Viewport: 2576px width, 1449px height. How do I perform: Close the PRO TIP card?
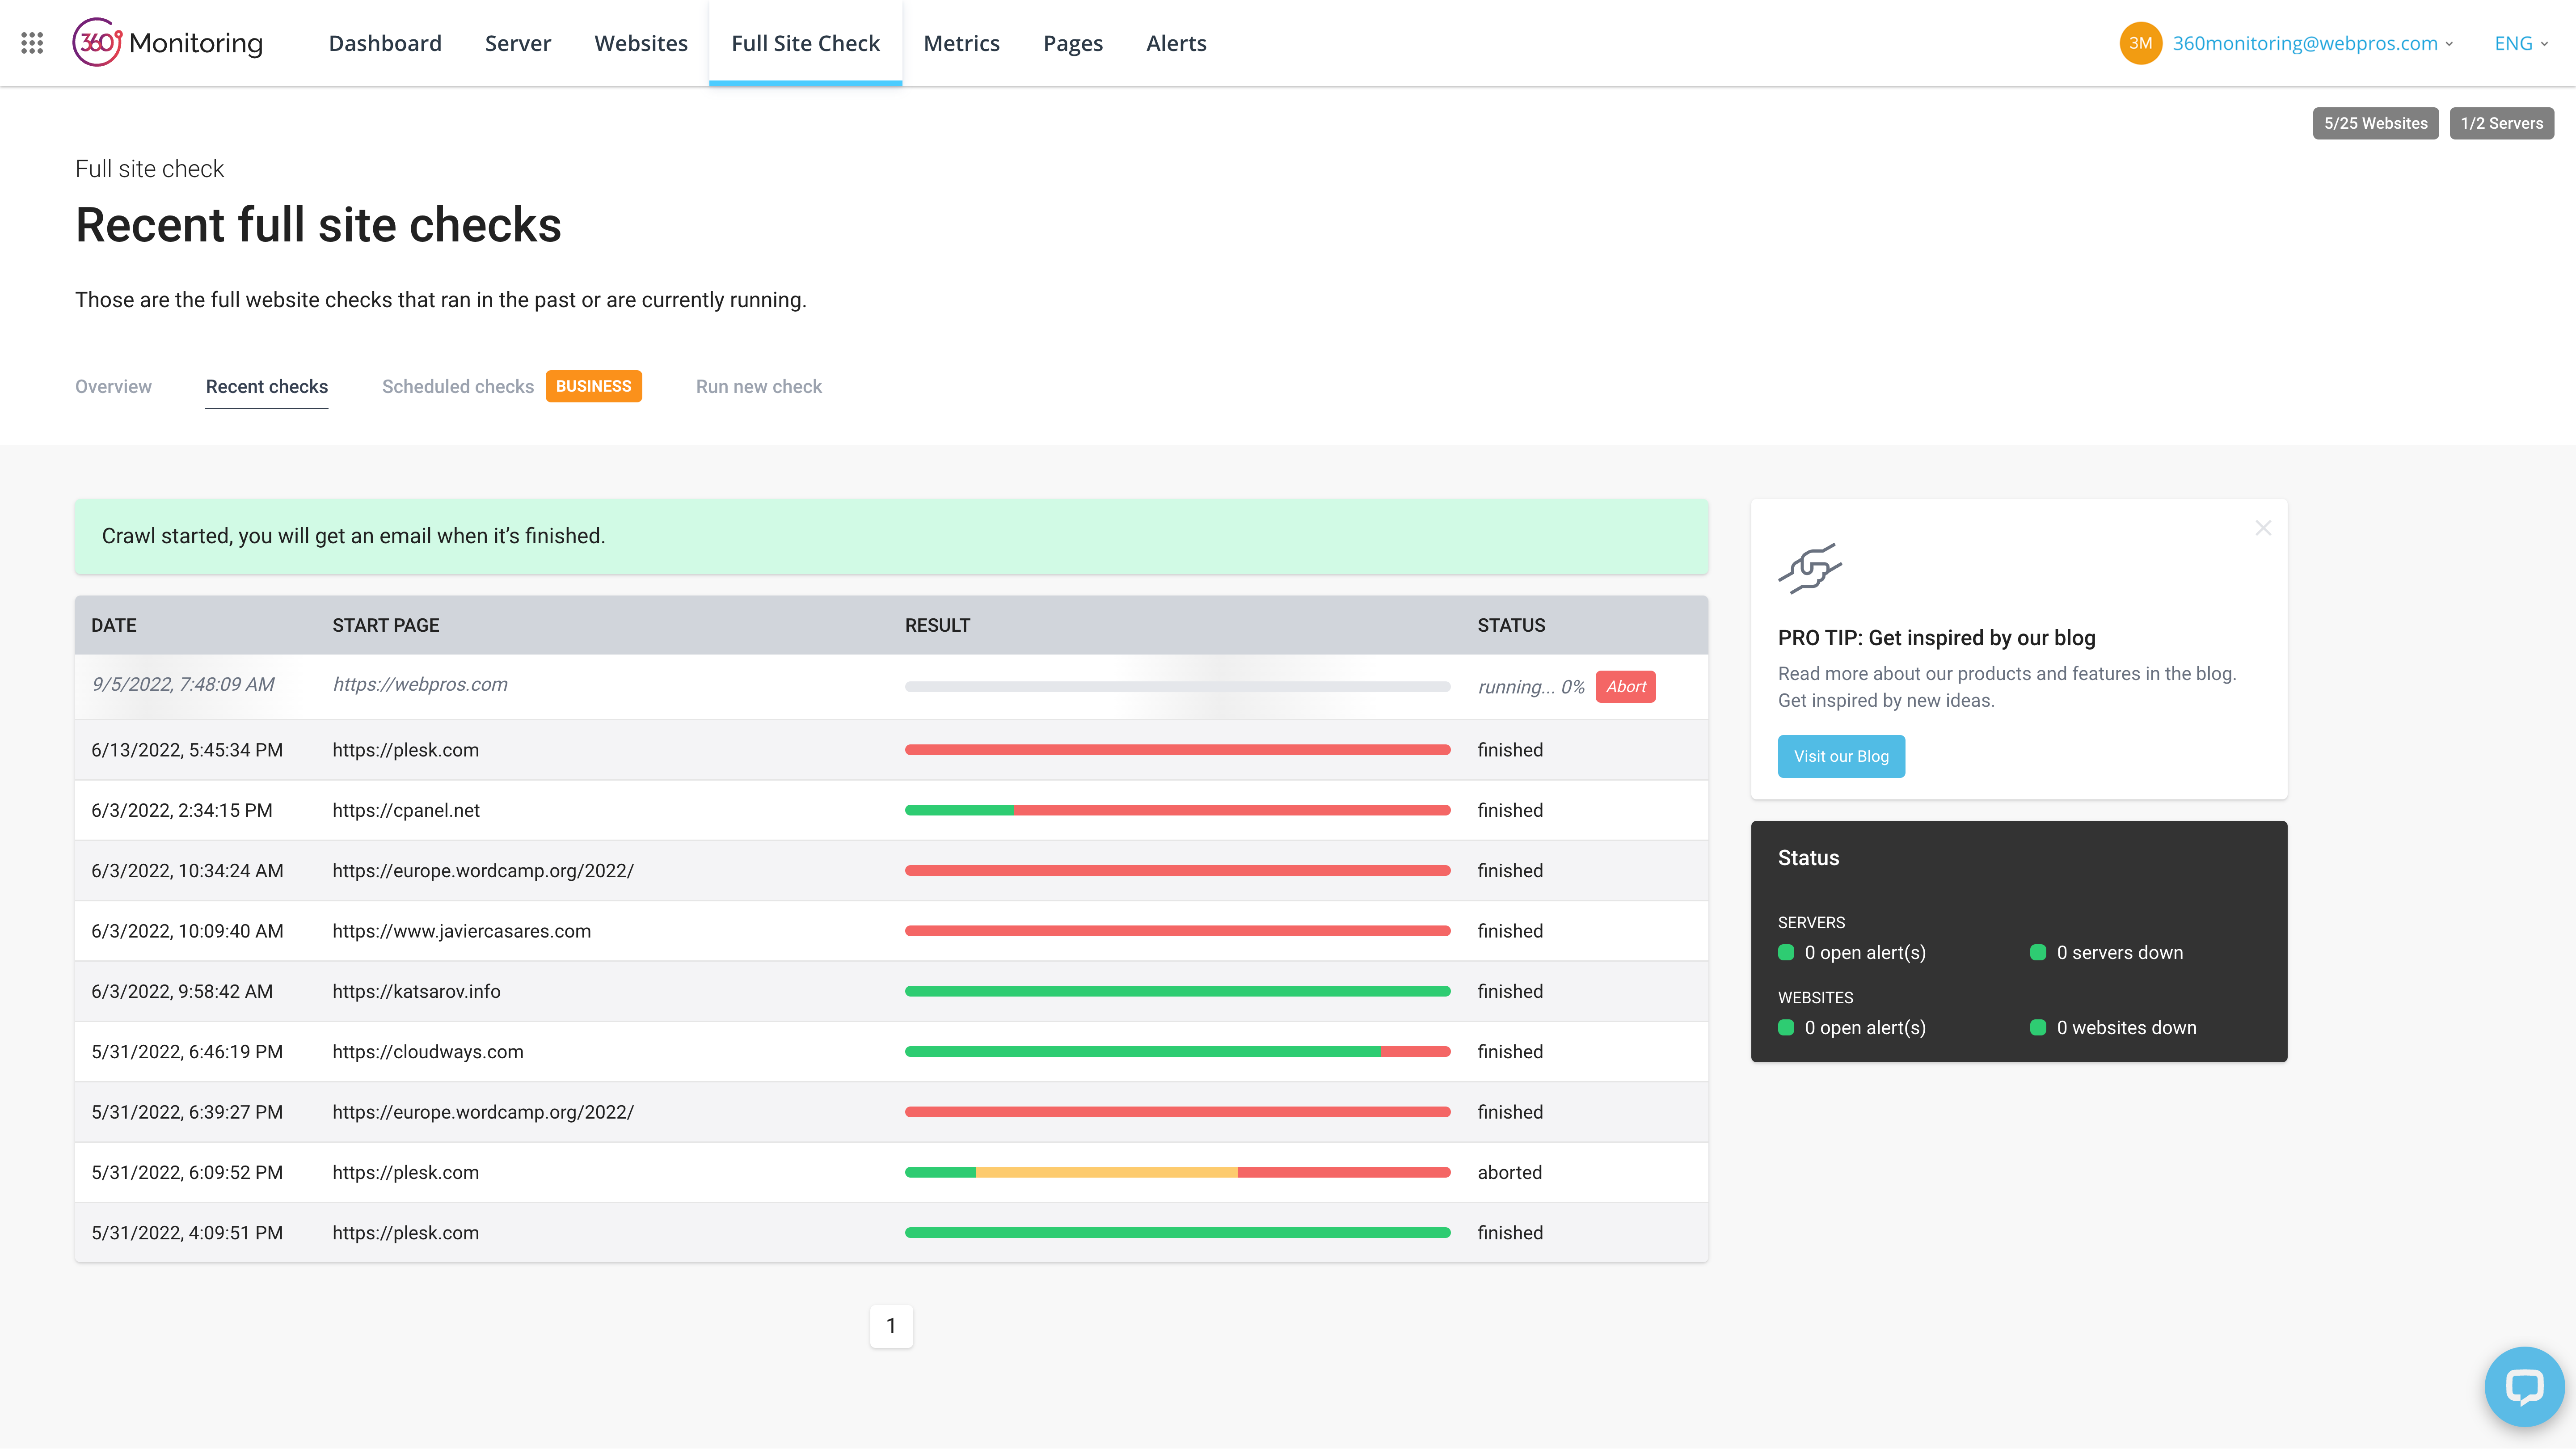coord(2263,528)
